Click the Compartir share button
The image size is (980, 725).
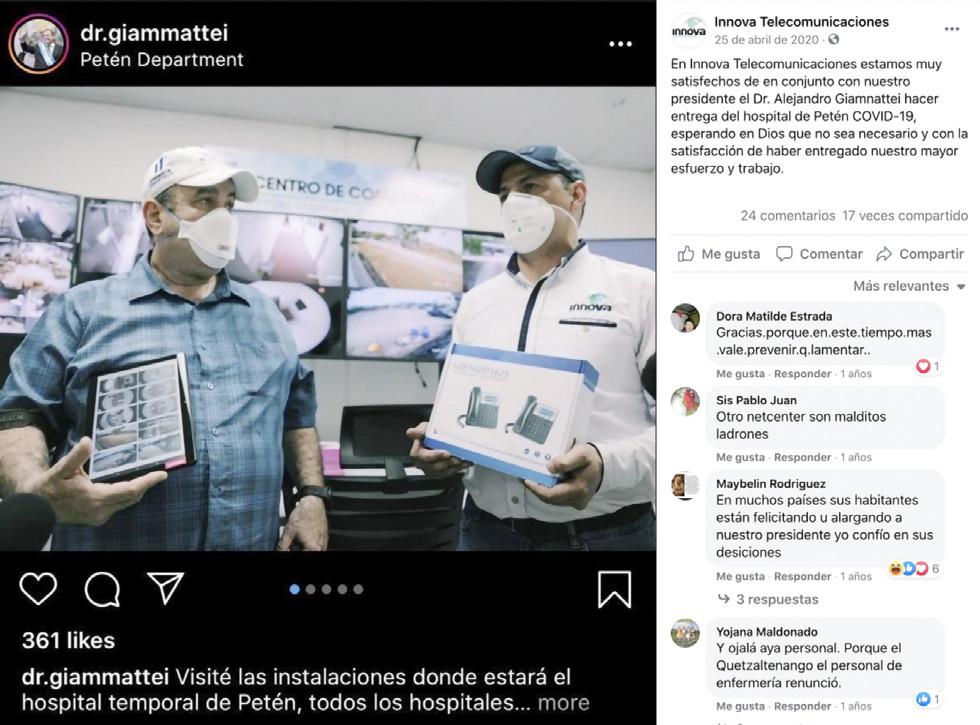(920, 254)
